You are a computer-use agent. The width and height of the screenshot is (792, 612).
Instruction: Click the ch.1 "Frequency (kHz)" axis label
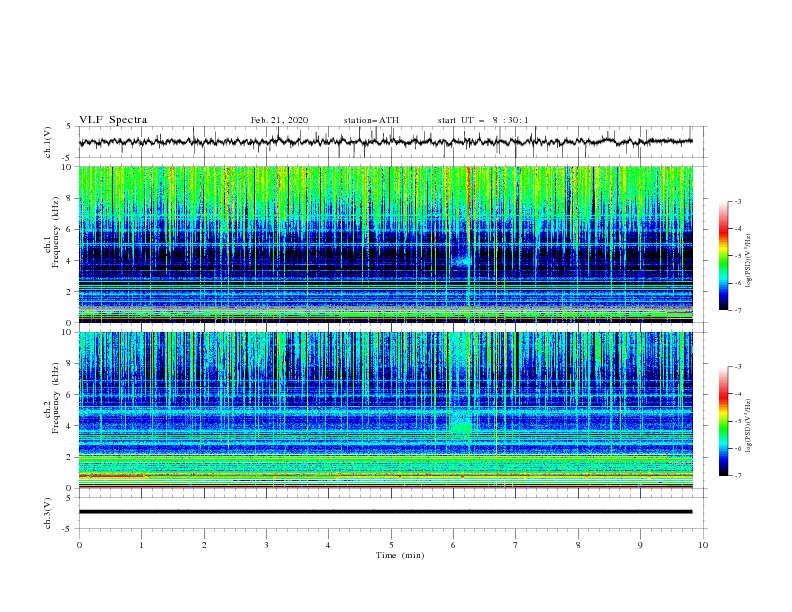pos(55,233)
